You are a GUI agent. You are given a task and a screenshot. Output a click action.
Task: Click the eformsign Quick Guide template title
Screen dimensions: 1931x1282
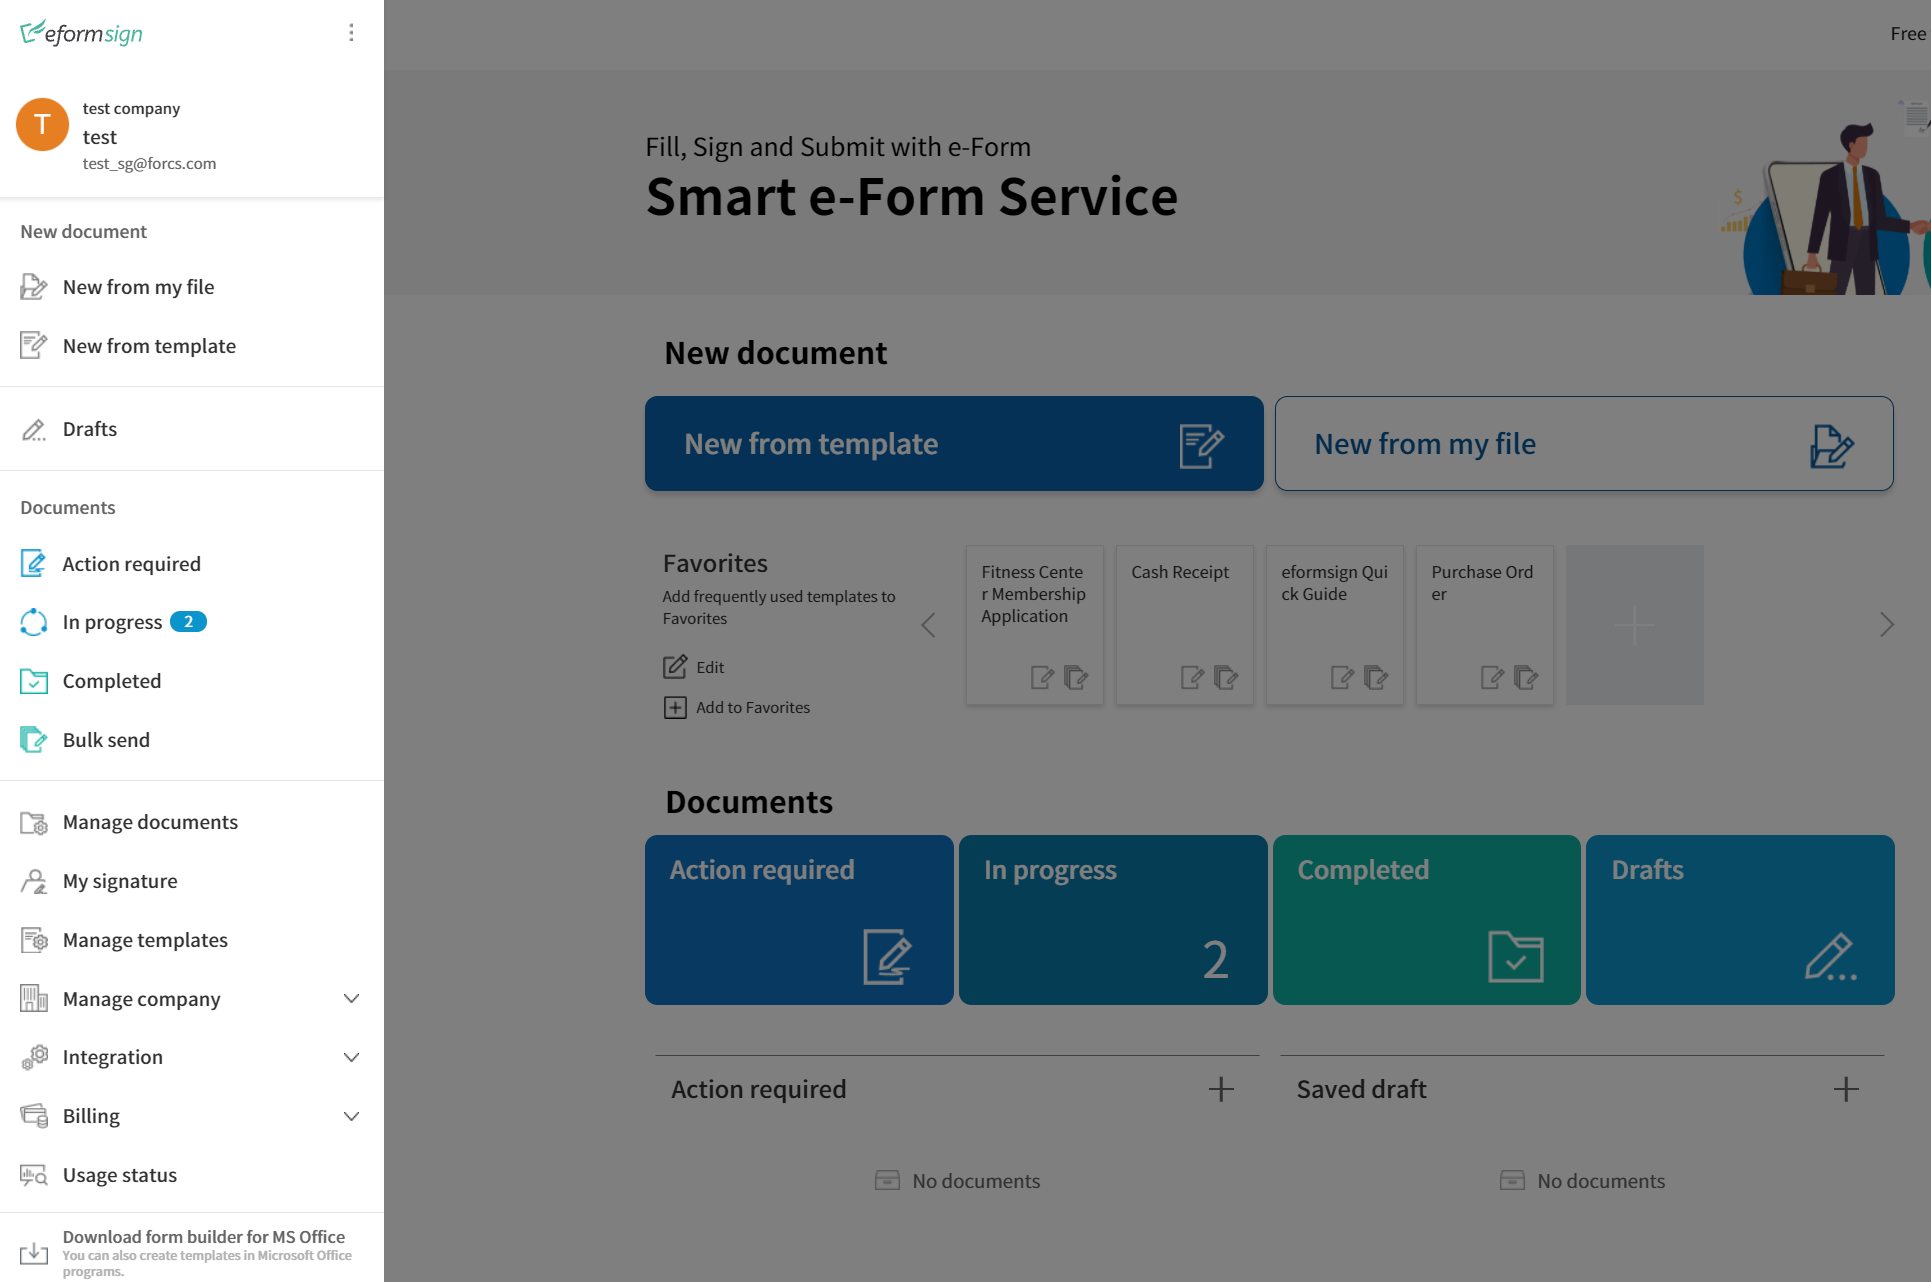(1334, 583)
